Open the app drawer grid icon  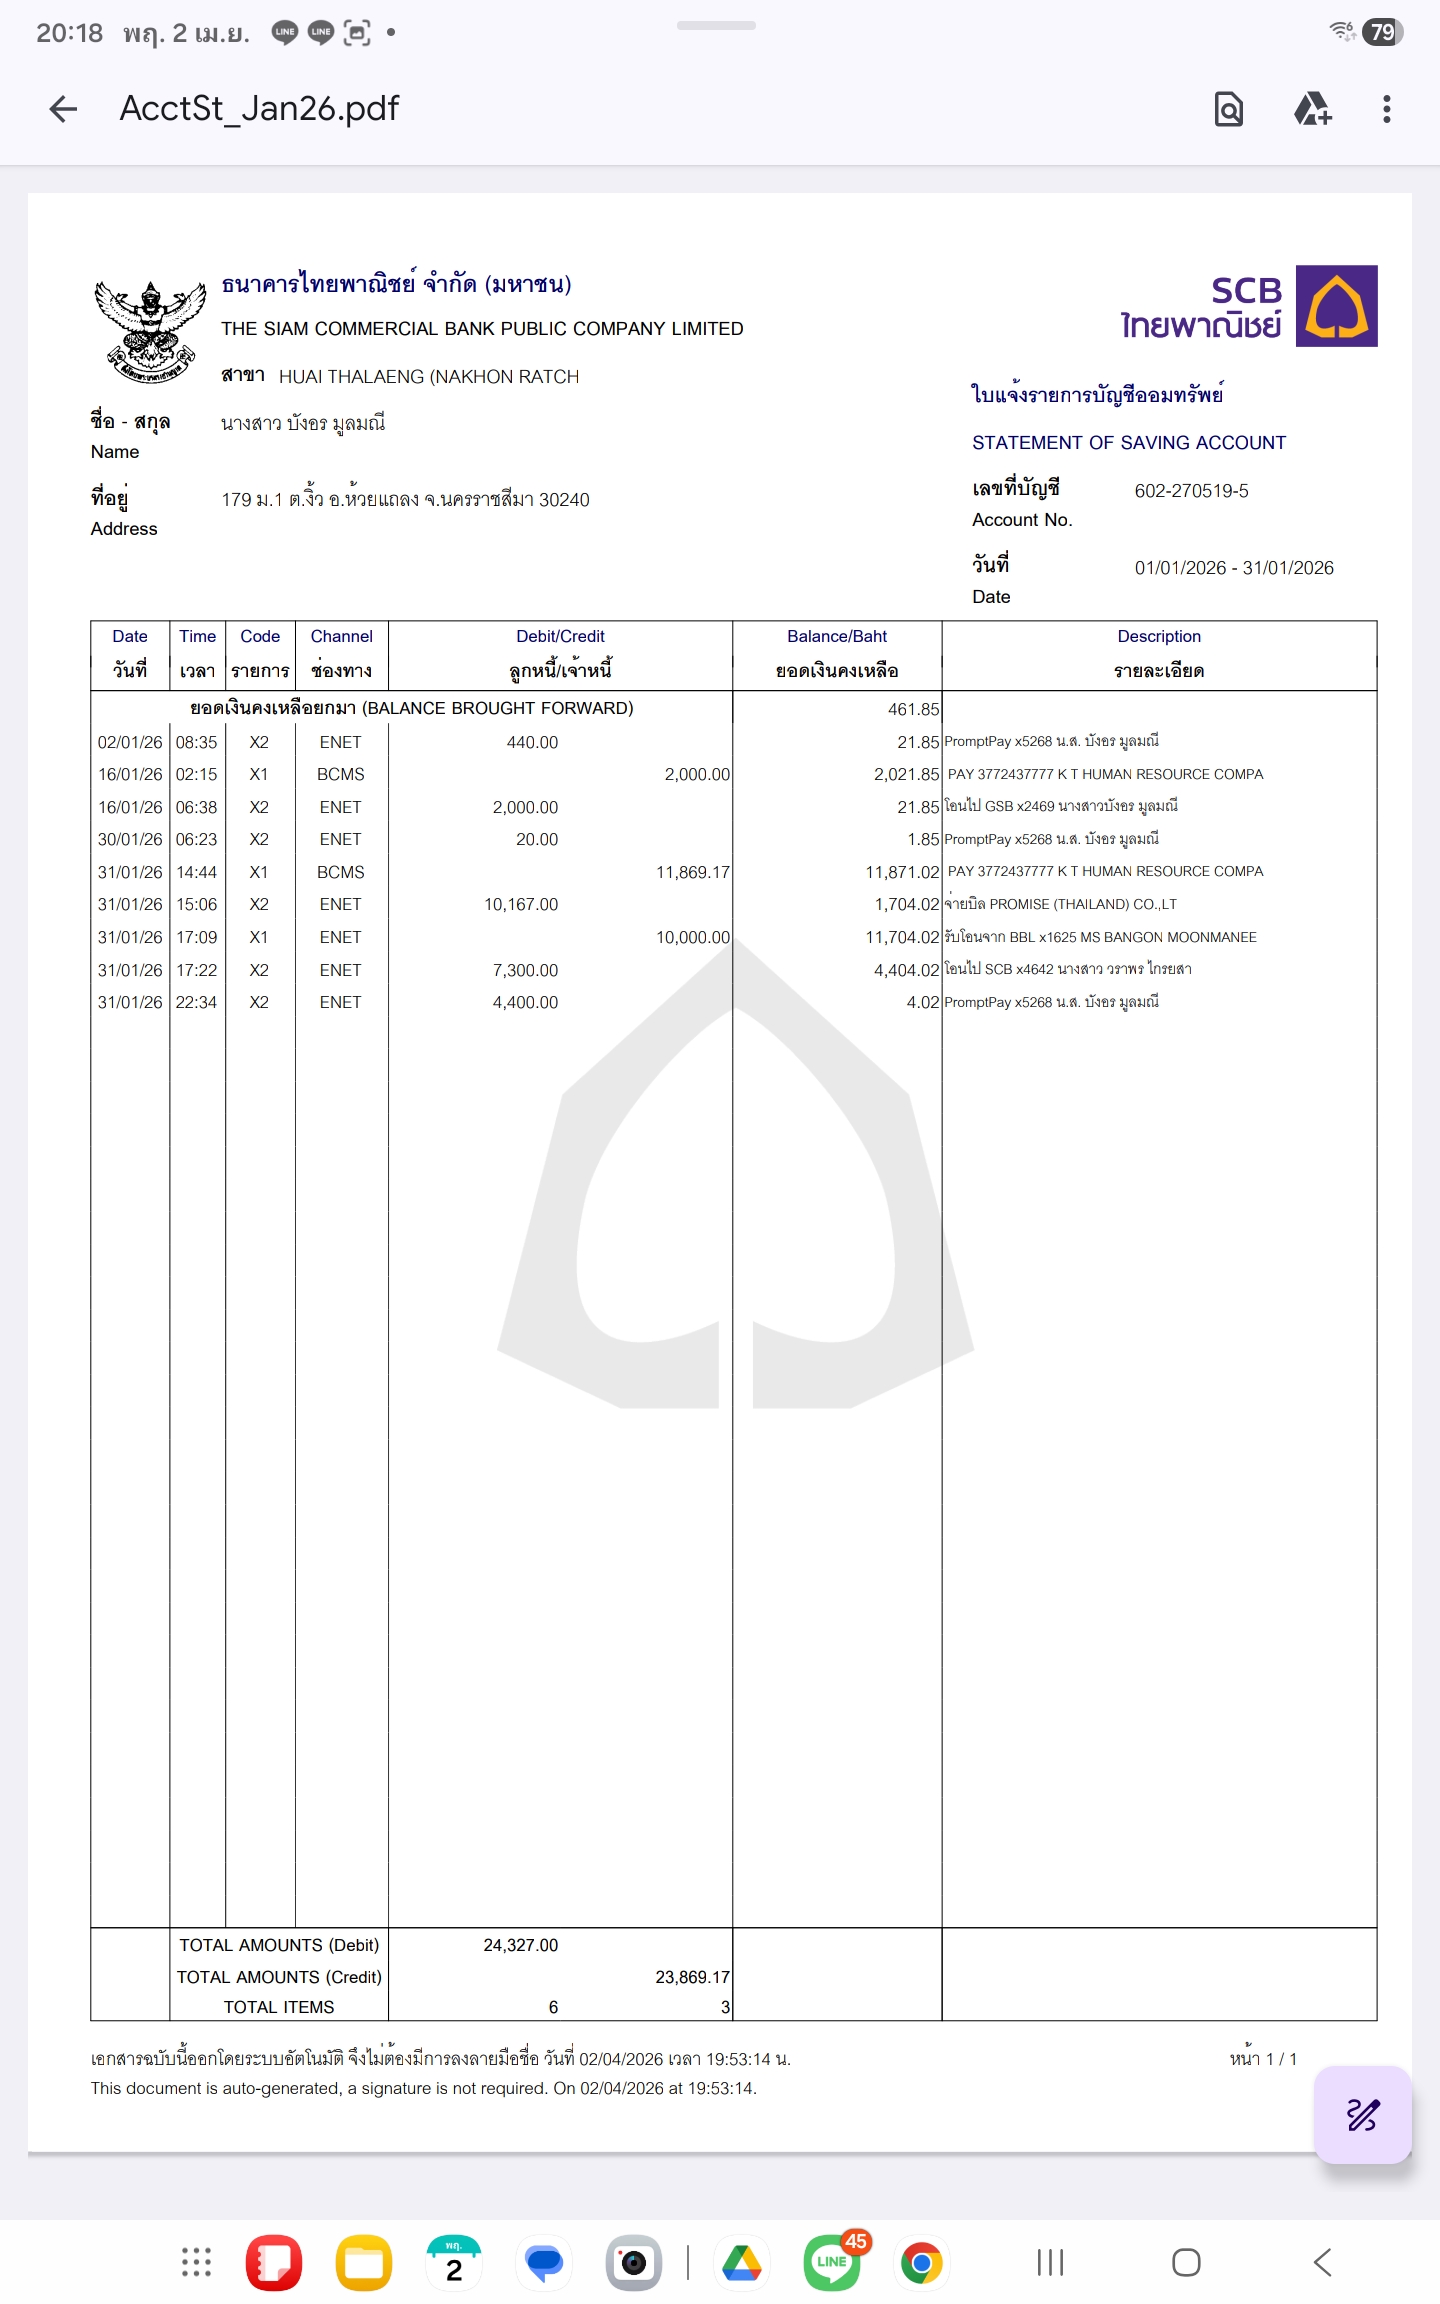tap(196, 2262)
